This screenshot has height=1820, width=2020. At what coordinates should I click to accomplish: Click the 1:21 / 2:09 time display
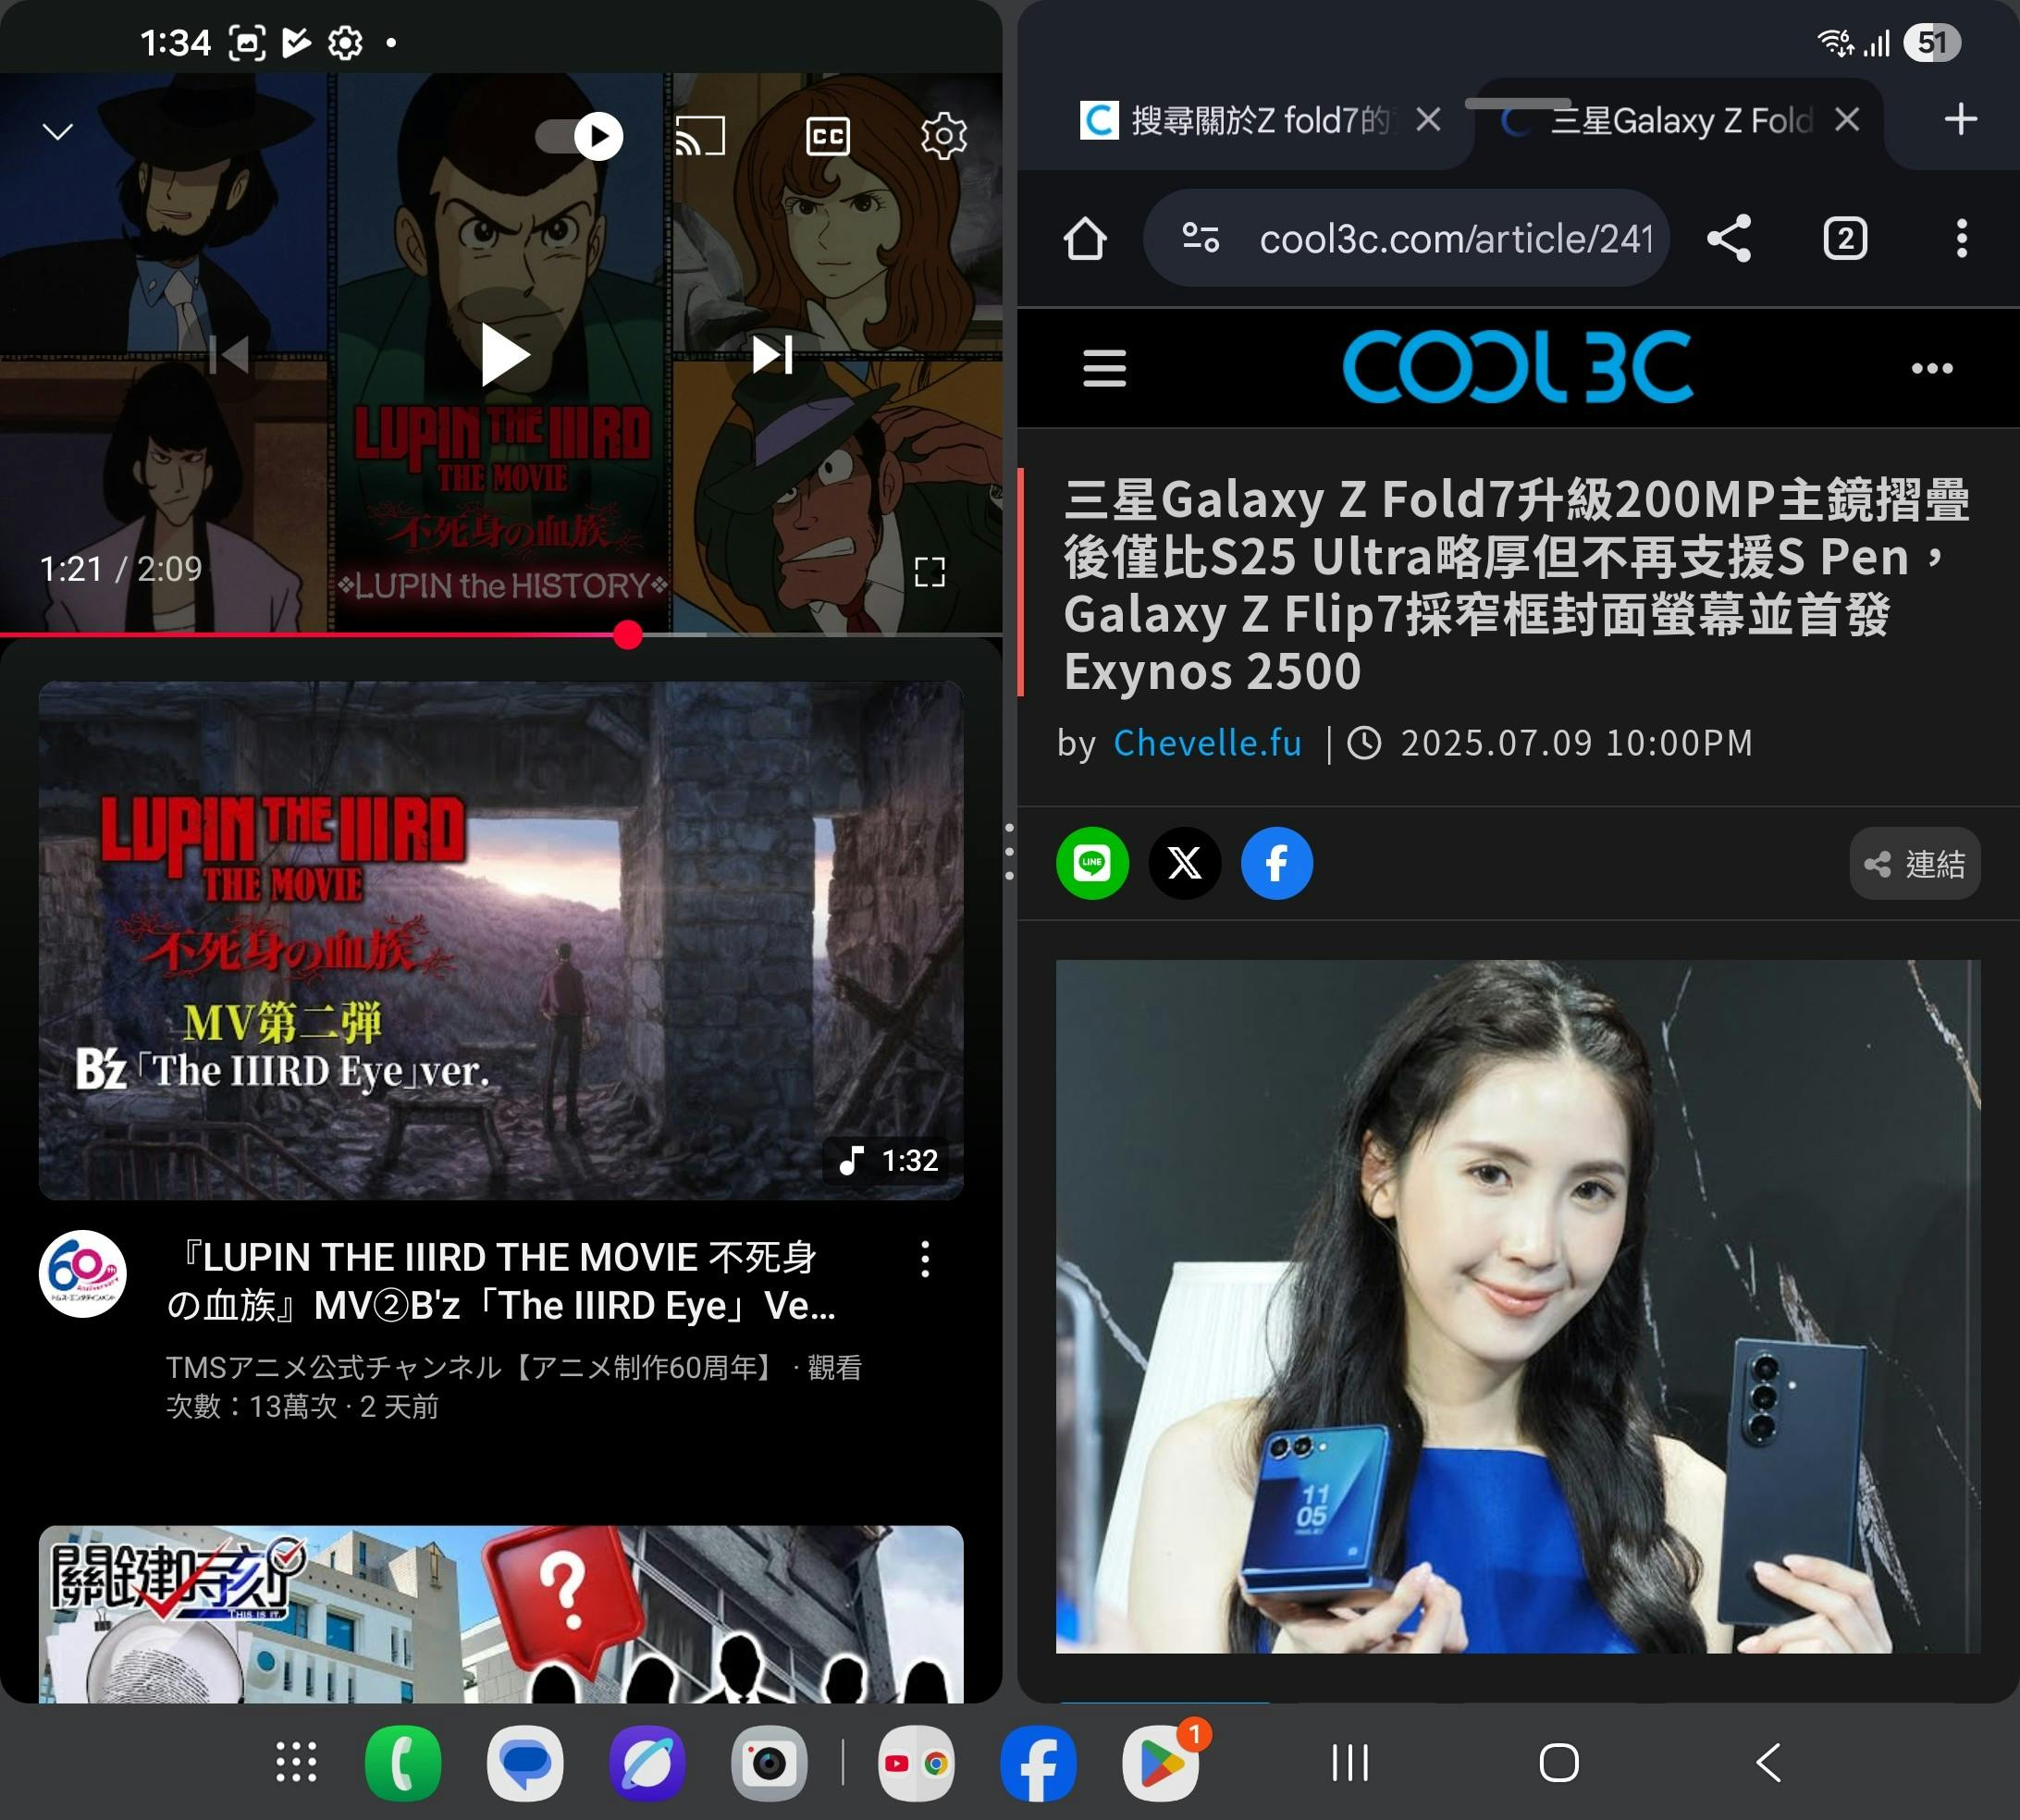pos(120,569)
